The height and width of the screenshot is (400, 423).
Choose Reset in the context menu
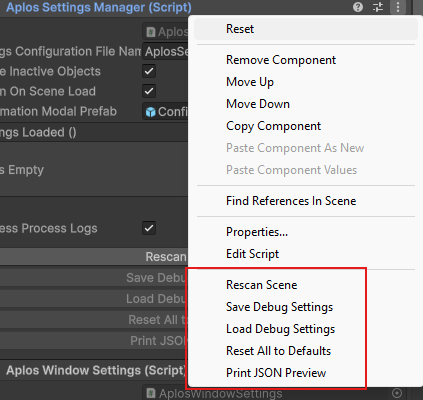pyautogui.click(x=306, y=29)
